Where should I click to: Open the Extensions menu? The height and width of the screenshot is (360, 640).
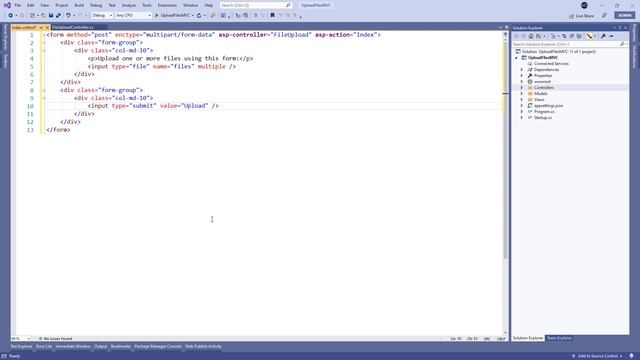point(167,5)
